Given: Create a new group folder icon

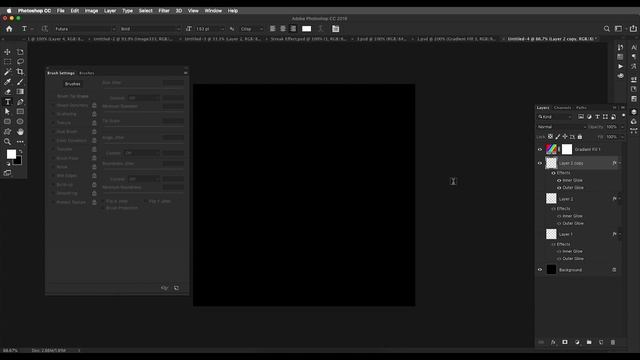Looking at the screenshot, I should tap(589, 342).
